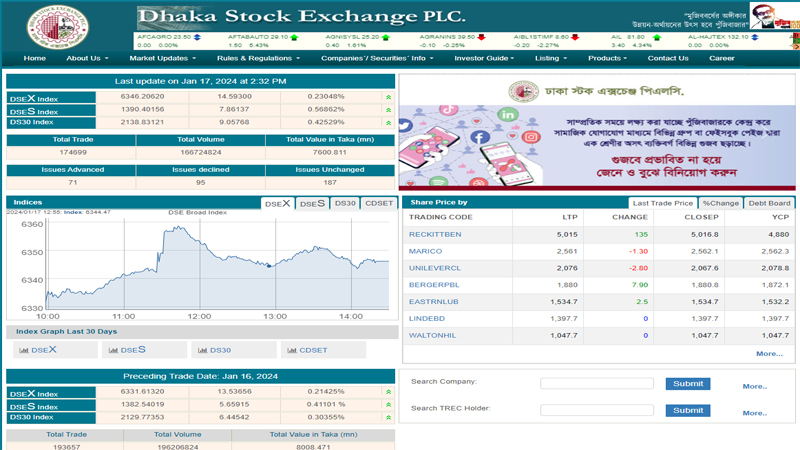Click the Search TREC Holder input field

point(596,410)
